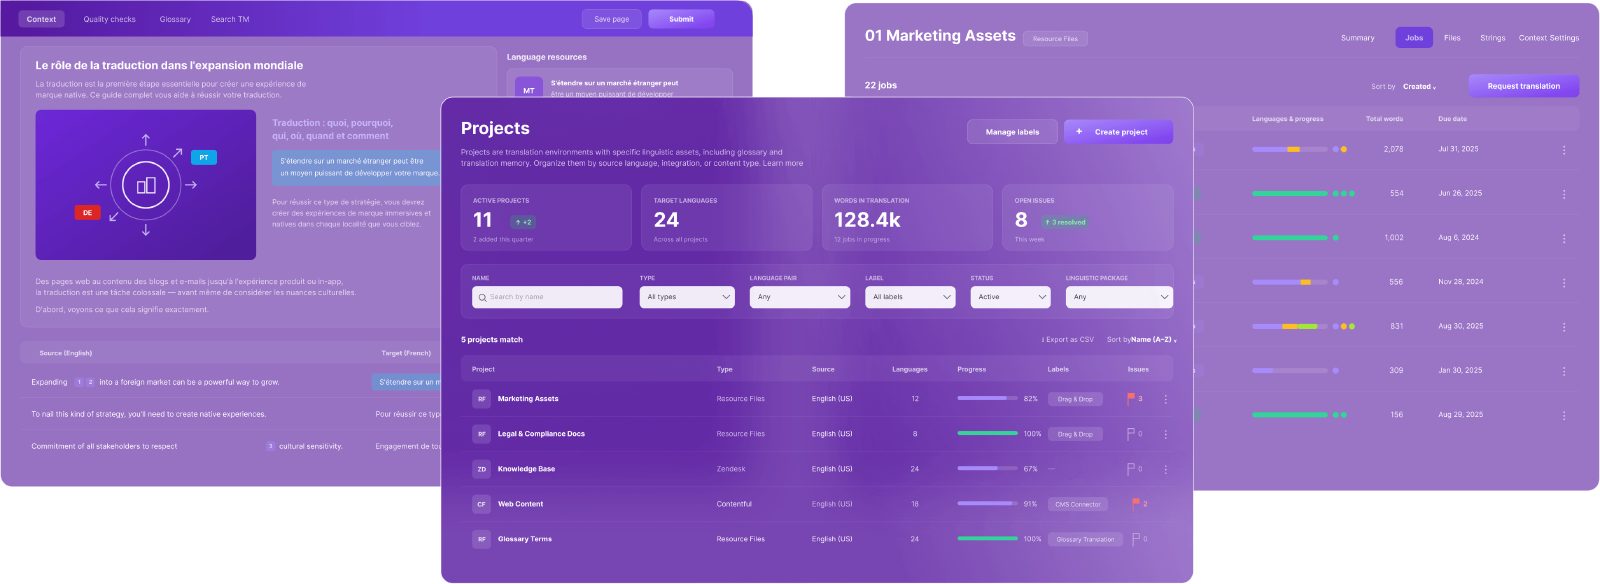
Task: Click the PT language tag in the illustration
Action: click(204, 157)
